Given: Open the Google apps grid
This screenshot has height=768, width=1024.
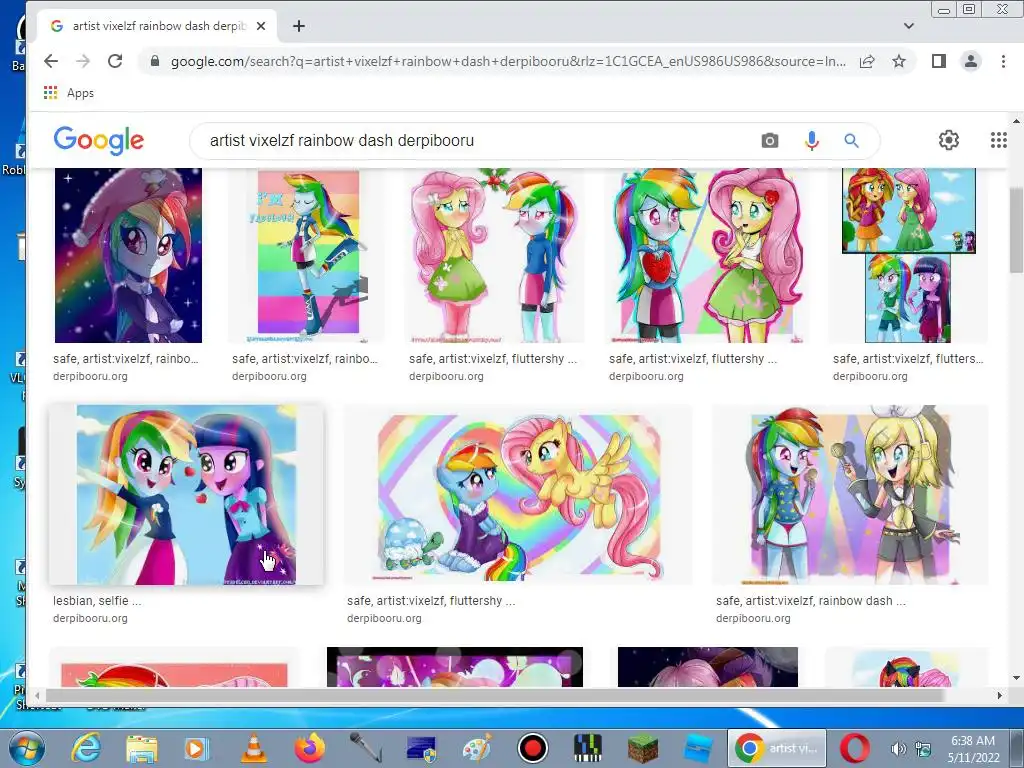Looking at the screenshot, I should [999, 140].
